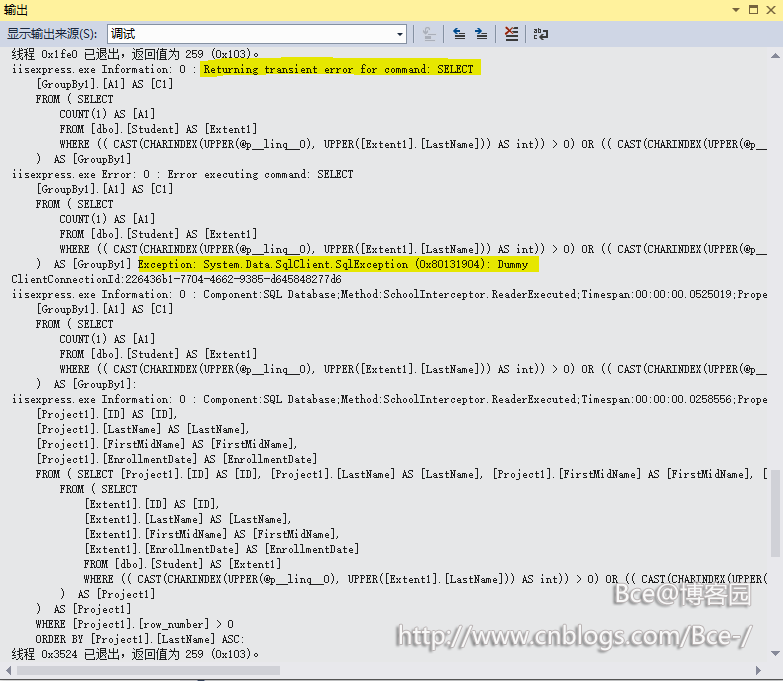Click the horizontal scrollbar thumb

[x=148, y=671]
